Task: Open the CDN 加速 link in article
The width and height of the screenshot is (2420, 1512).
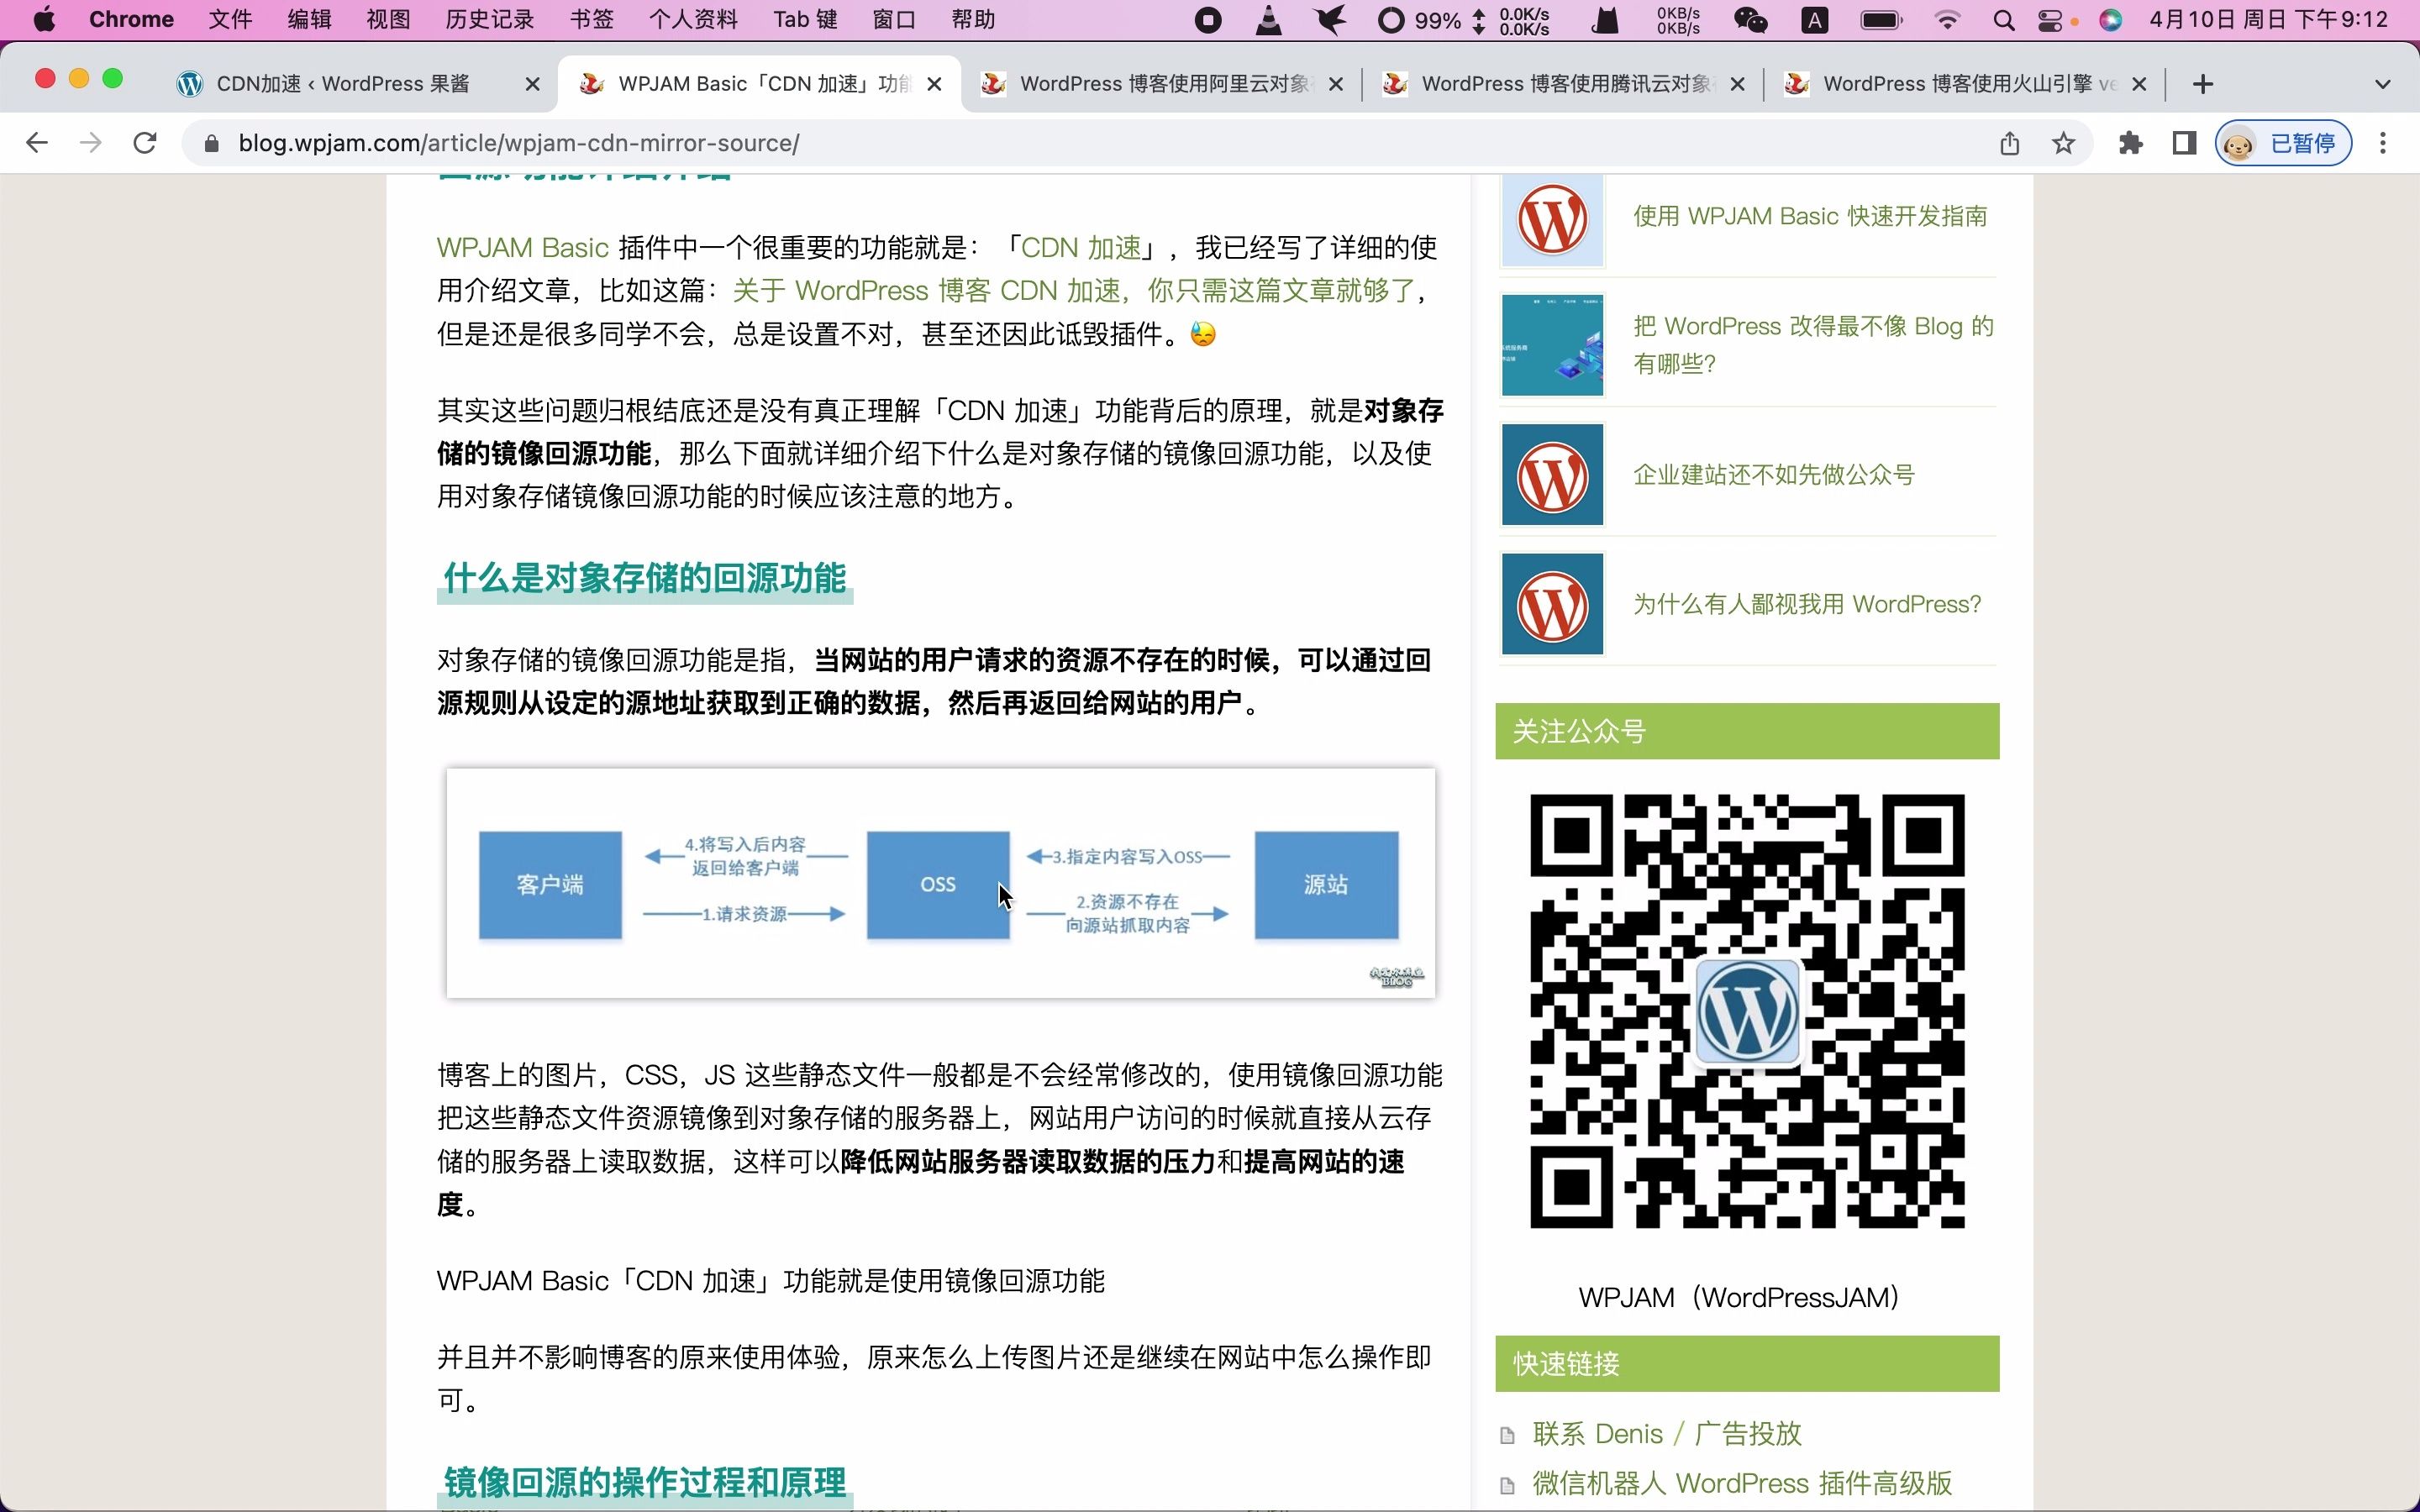Action: point(1081,248)
